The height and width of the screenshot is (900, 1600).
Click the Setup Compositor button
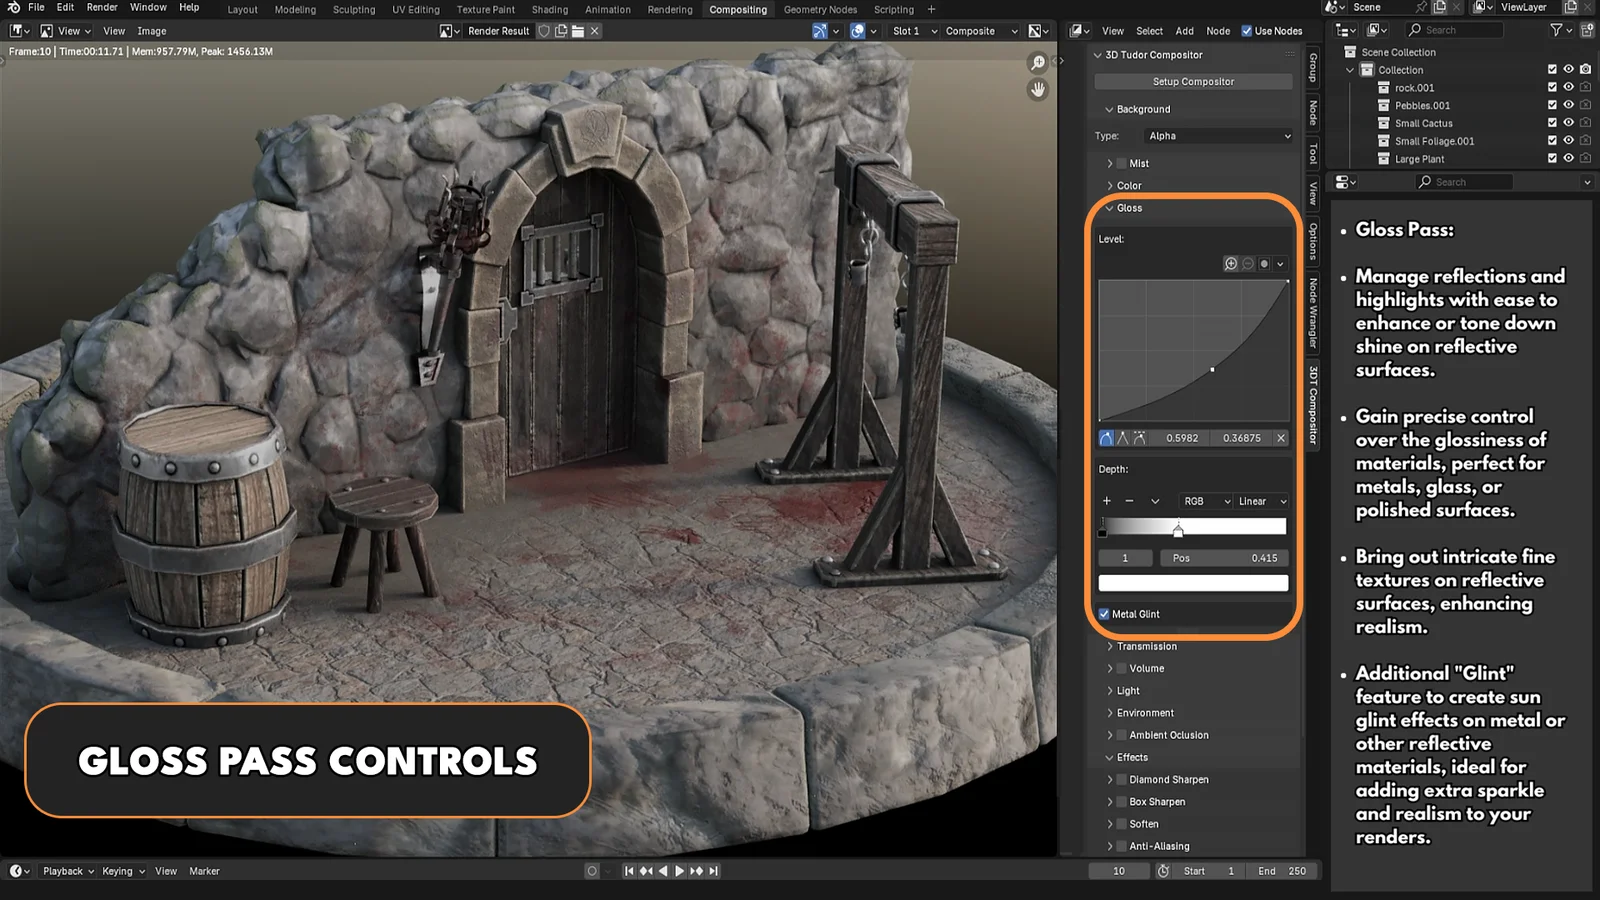coord(1192,81)
